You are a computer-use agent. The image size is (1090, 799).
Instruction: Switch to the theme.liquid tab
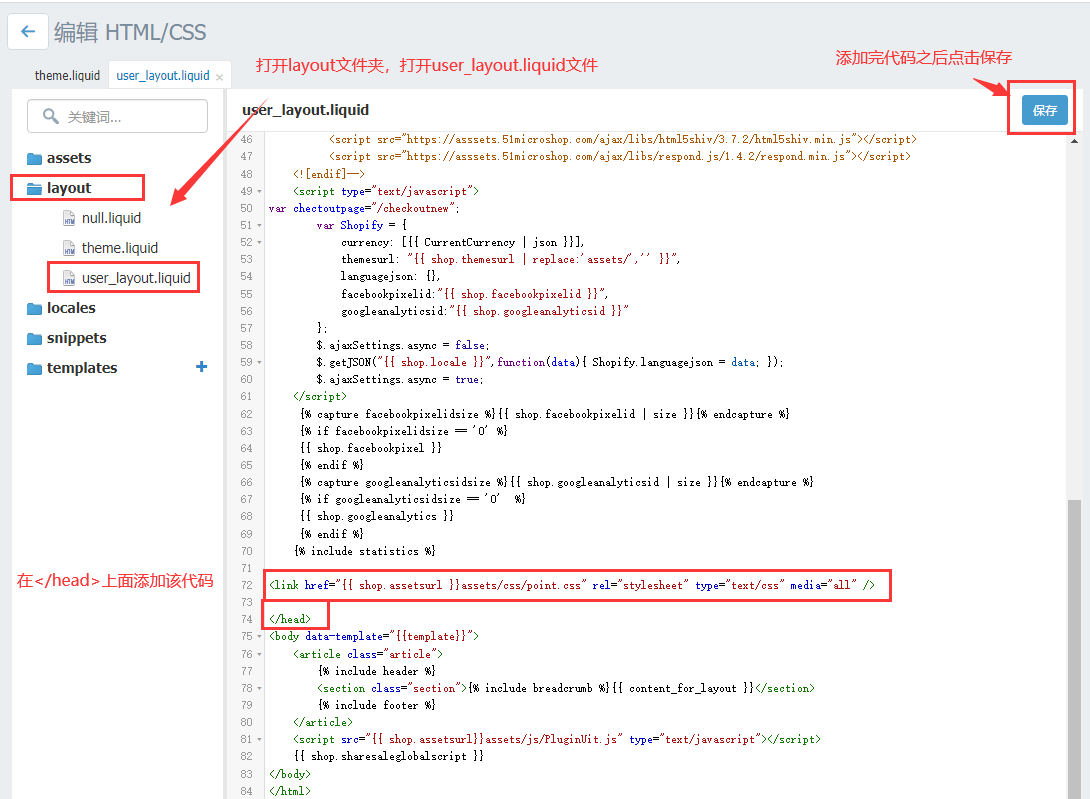click(67, 75)
